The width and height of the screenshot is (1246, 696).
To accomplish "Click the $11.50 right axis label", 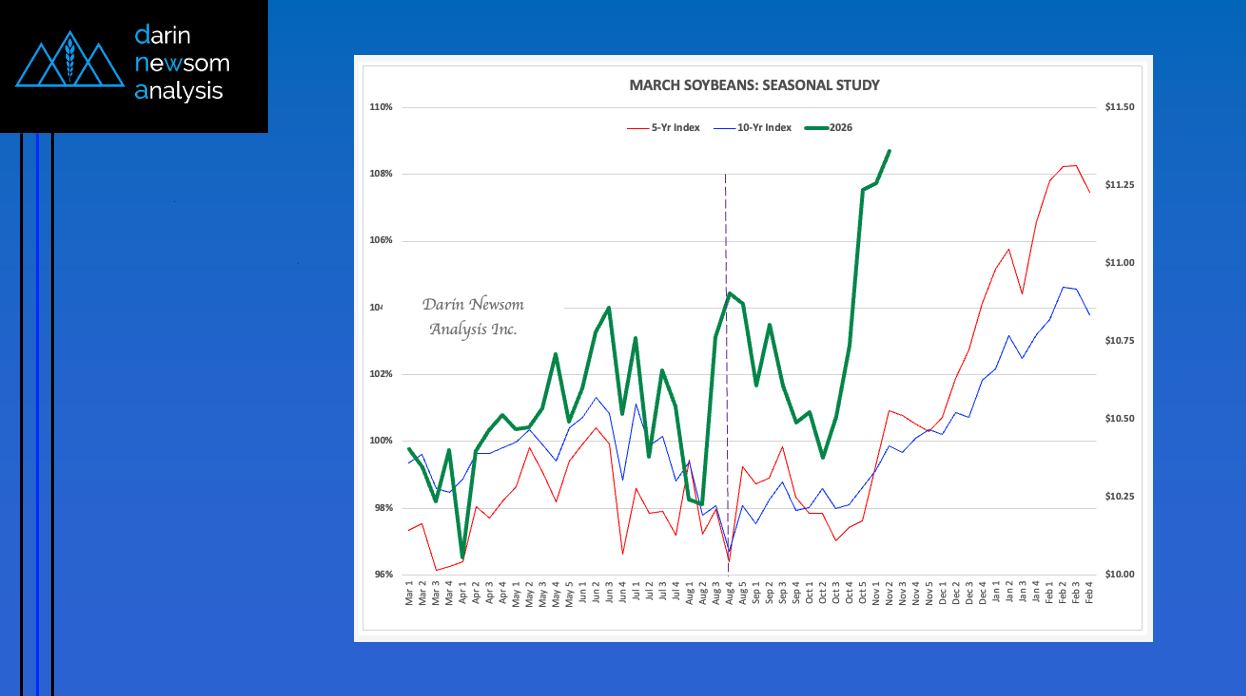I will coord(1119,107).
